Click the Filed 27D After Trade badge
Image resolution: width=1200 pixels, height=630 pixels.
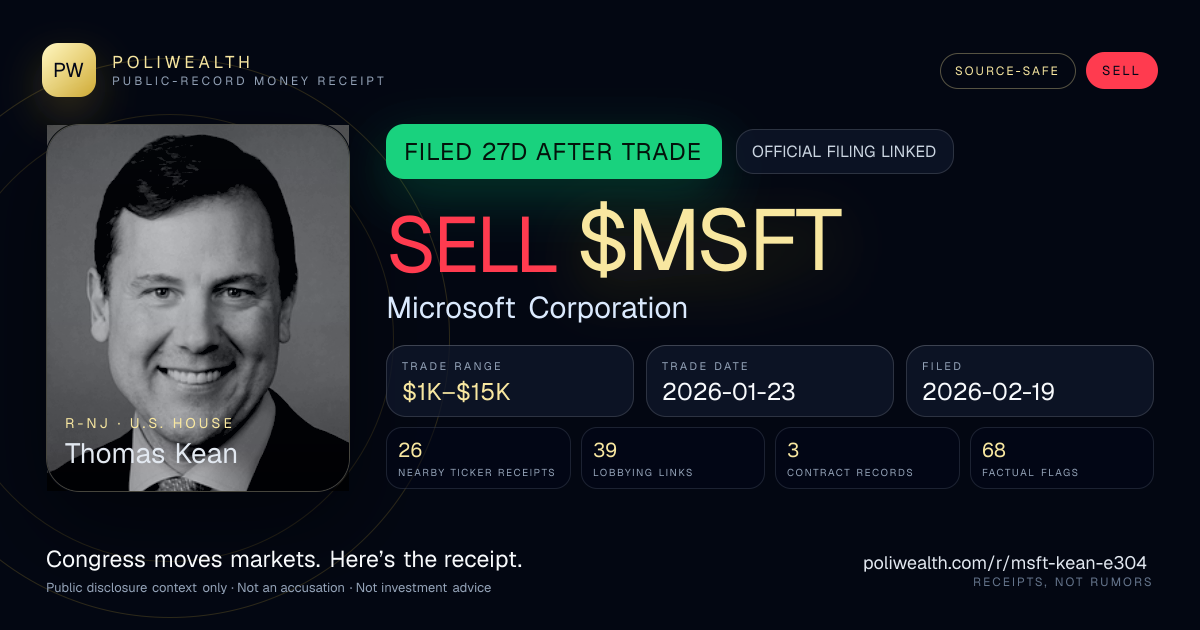554,152
